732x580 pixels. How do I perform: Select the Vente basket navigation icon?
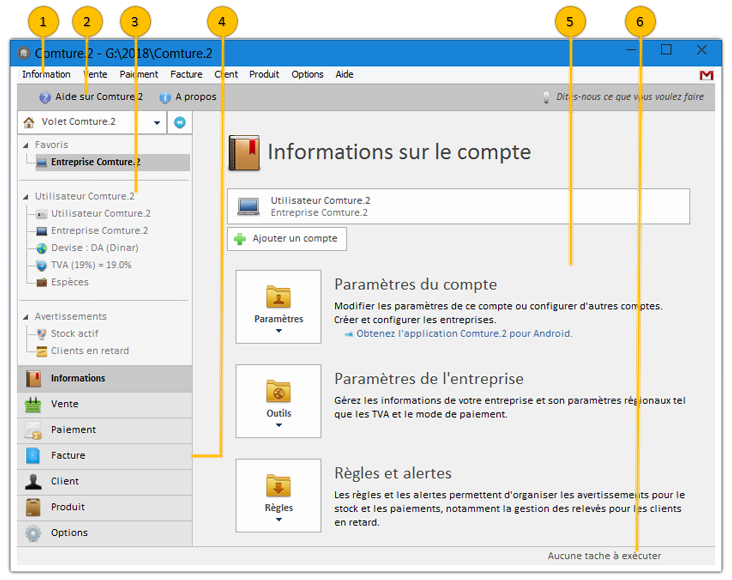pos(34,404)
